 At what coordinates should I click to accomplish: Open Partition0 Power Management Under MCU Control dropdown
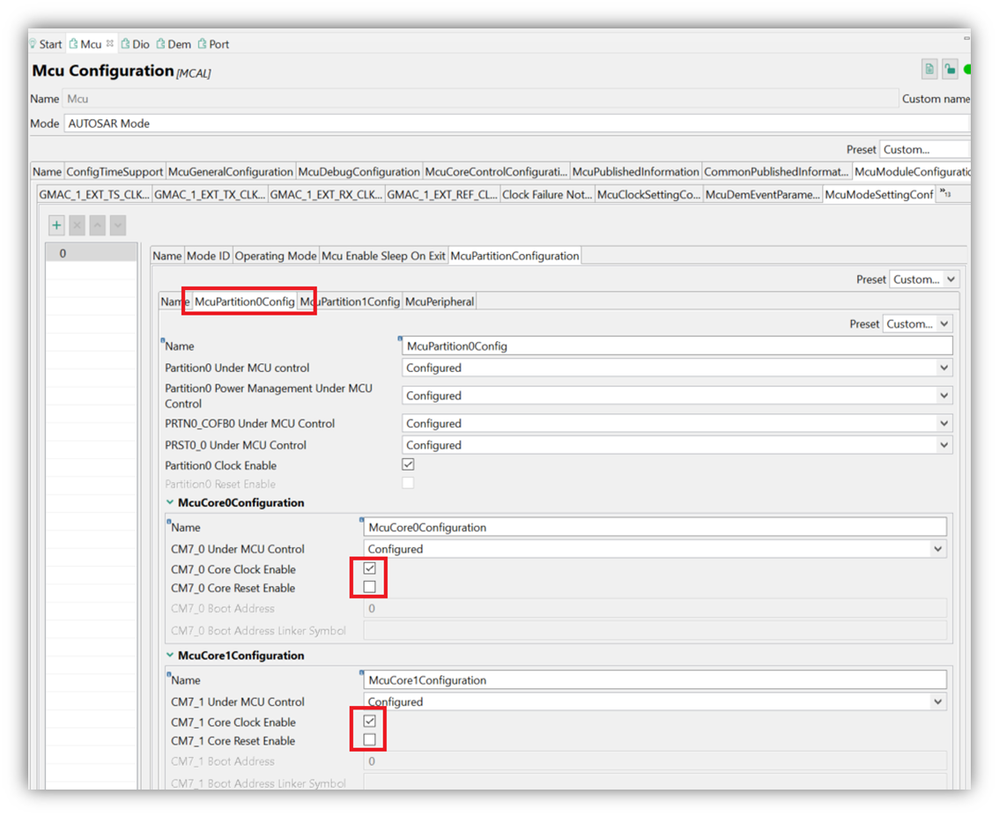(x=677, y=396)
